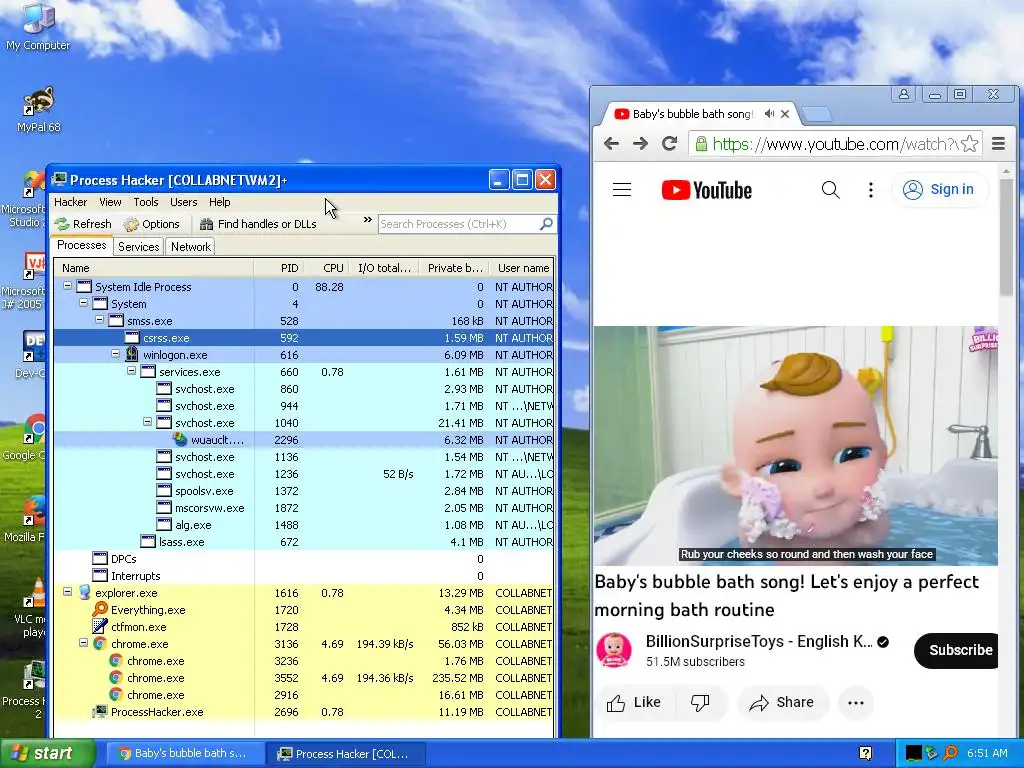
Task: Select the Interrupts row
Action: pos(304,575)
